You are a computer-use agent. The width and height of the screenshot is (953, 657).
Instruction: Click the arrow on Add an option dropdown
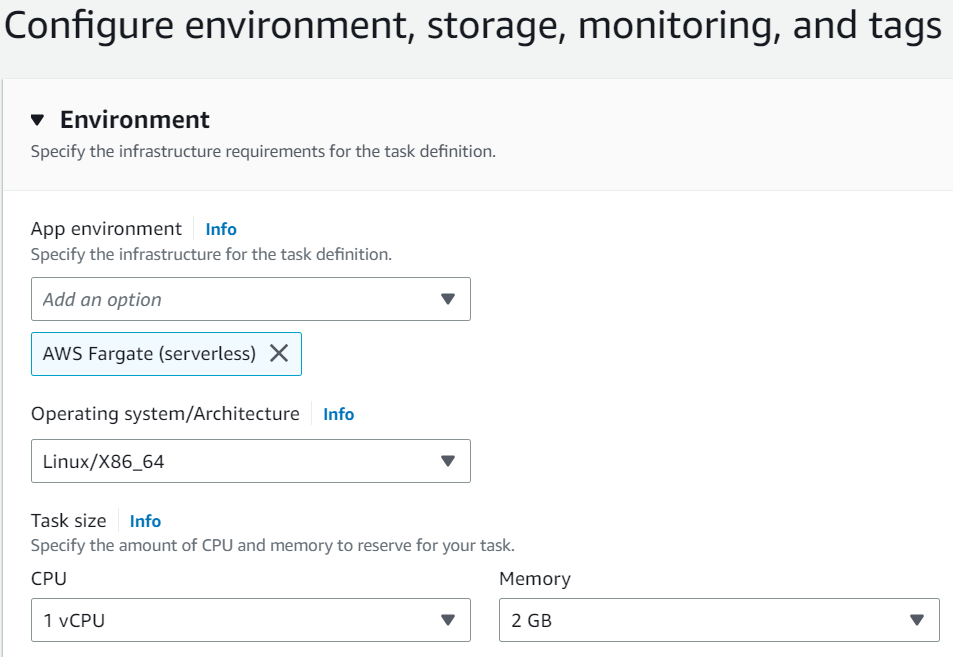[448, 299]
